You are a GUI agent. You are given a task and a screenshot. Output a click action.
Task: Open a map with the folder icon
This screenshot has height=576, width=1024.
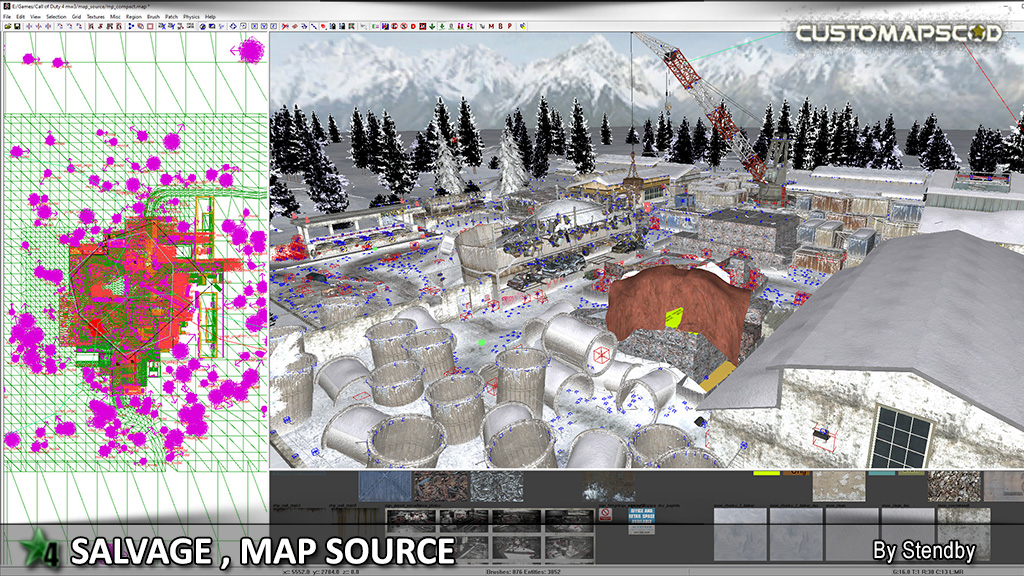[x=8, y=26]
